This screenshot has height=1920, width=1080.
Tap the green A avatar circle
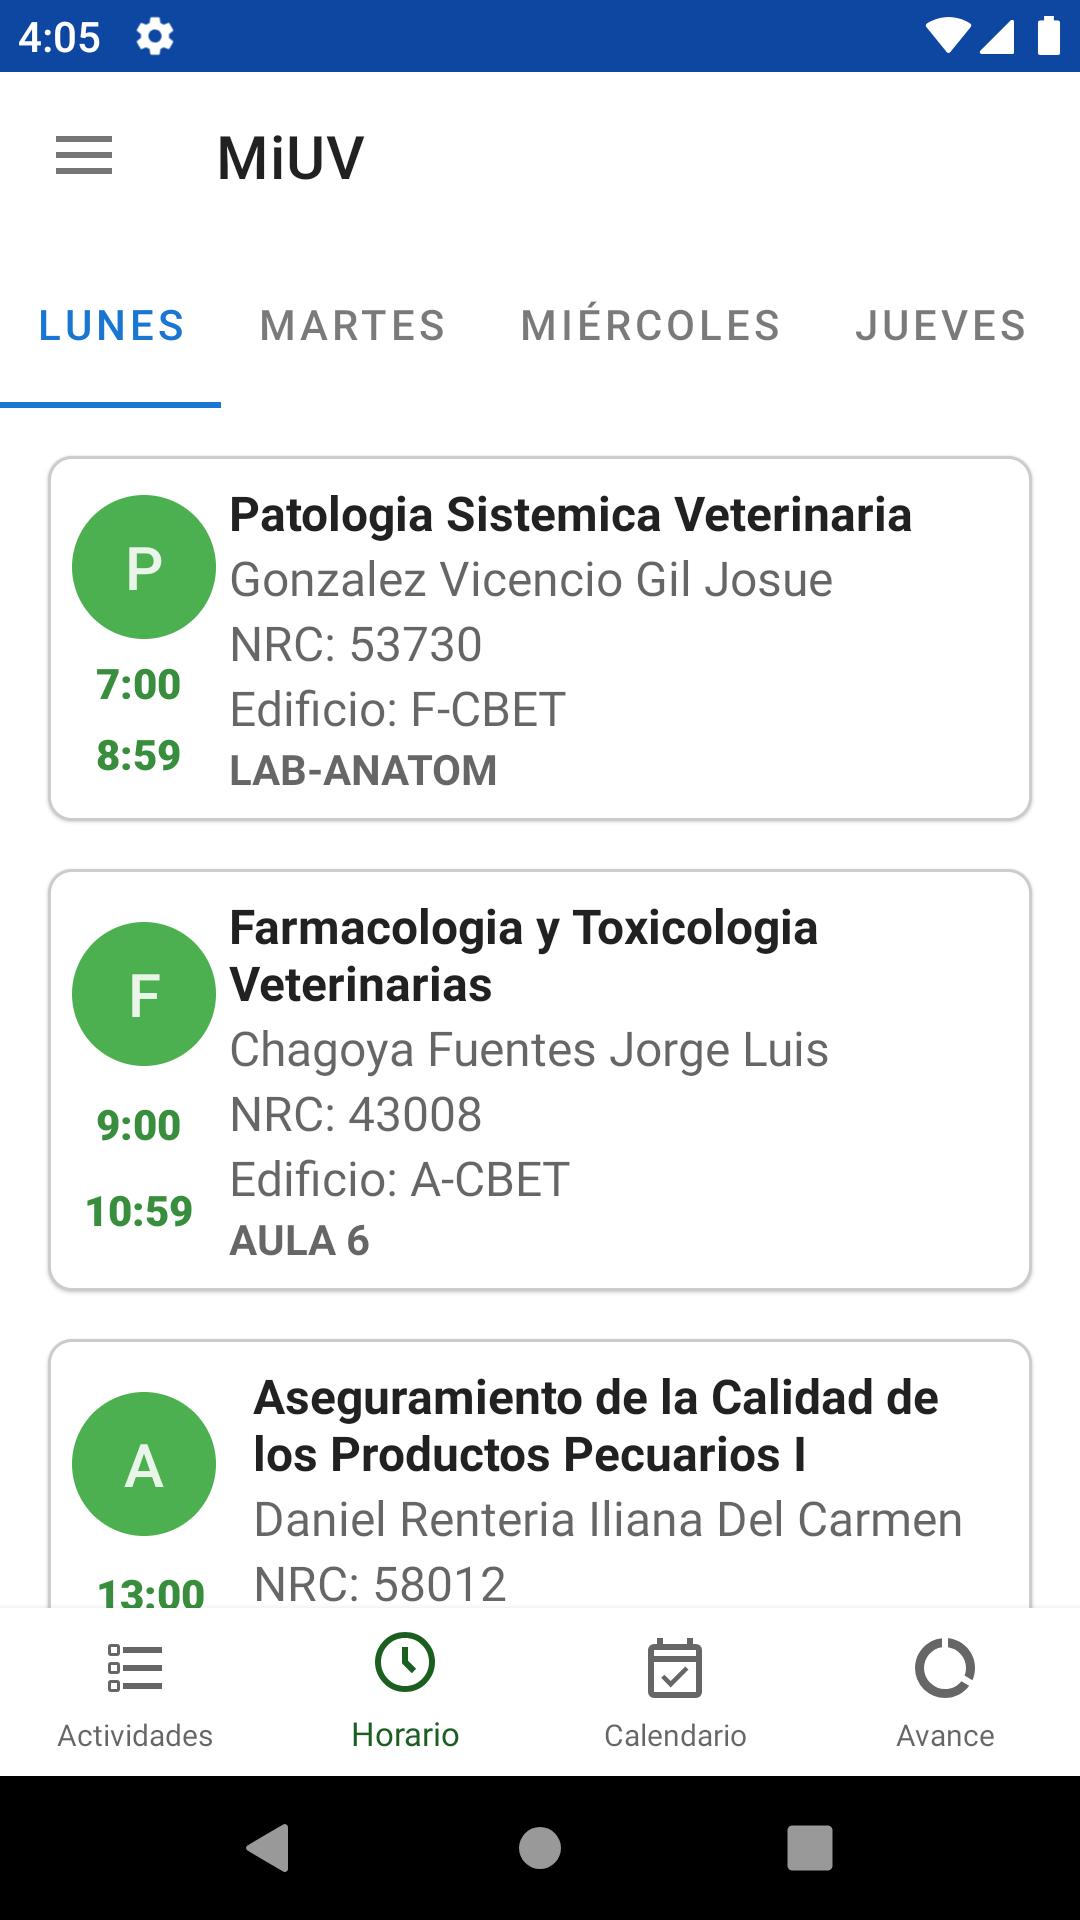144,1464
